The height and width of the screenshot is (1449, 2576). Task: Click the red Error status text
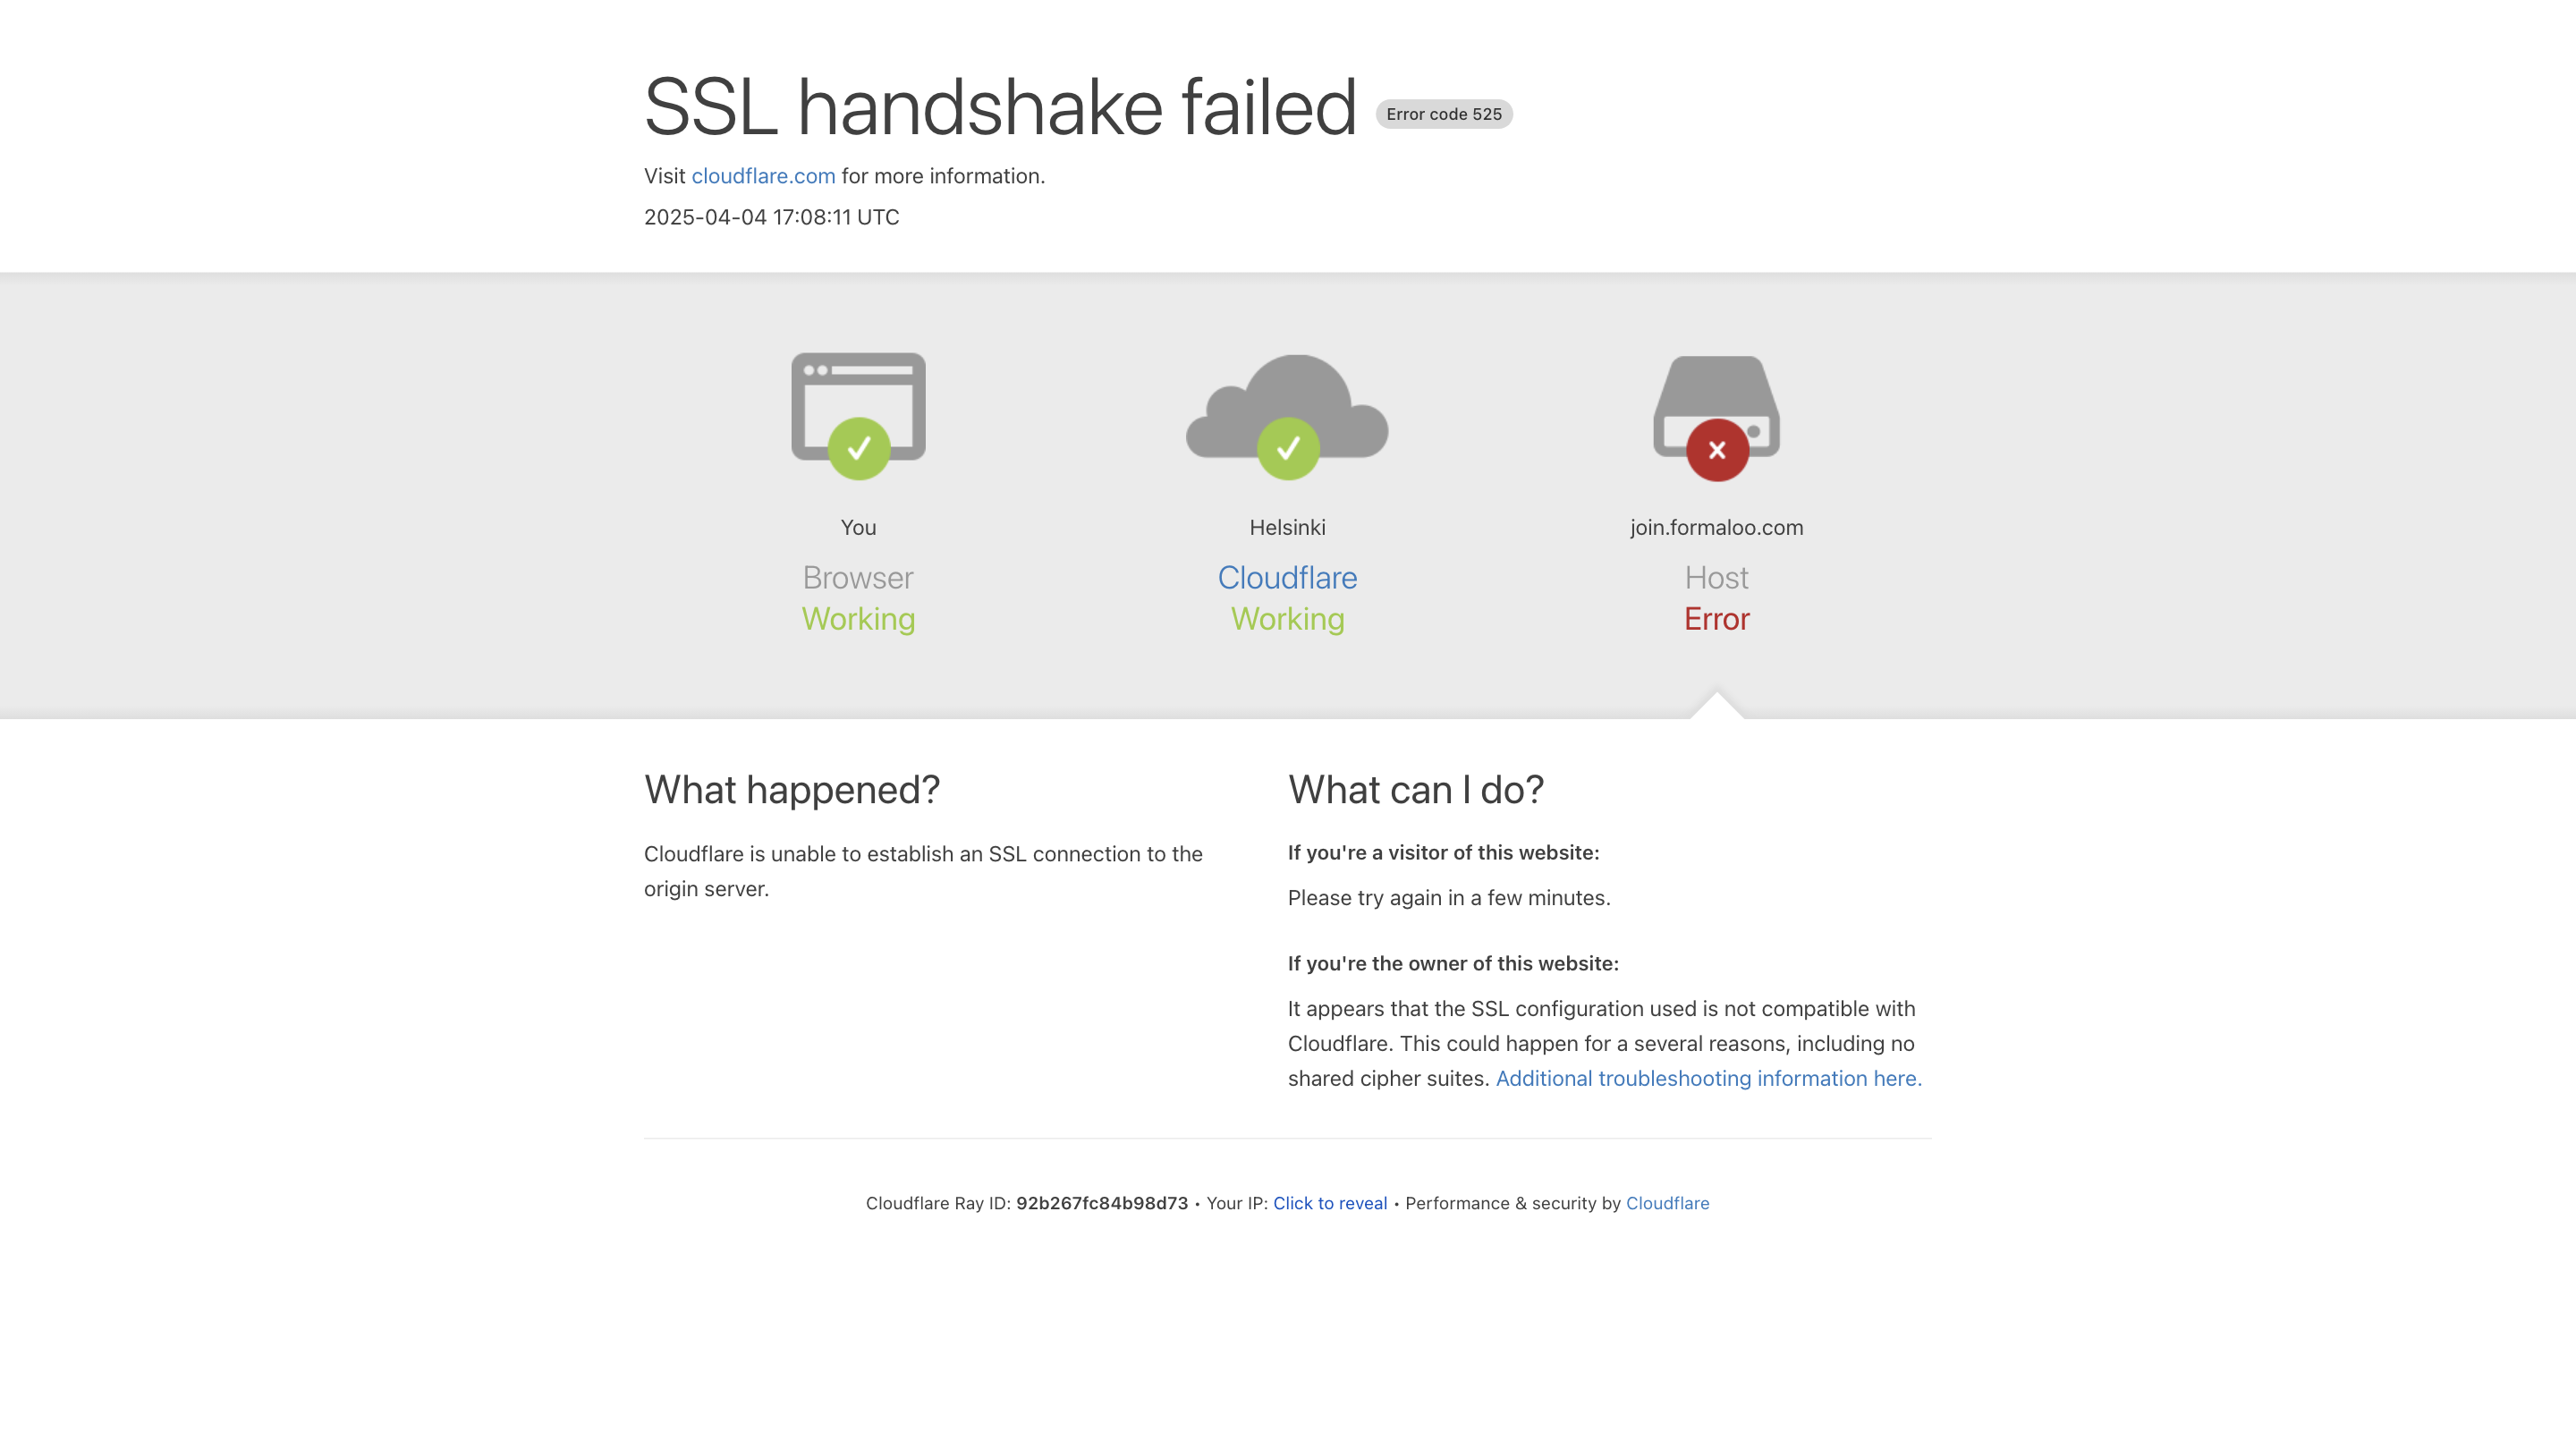[1716, 619]
